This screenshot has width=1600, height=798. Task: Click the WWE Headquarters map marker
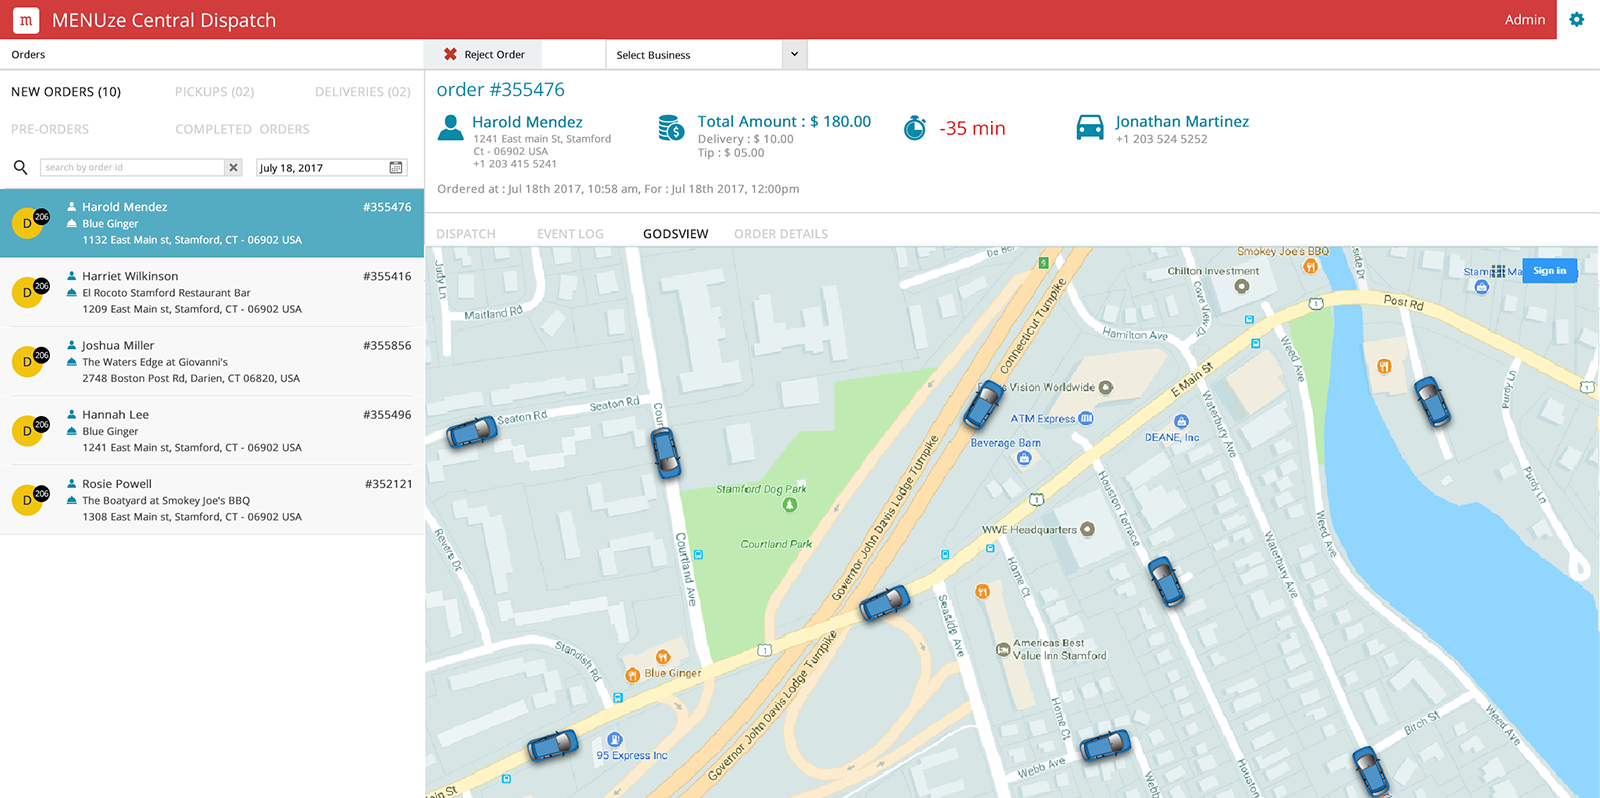tap(1088, 529)
